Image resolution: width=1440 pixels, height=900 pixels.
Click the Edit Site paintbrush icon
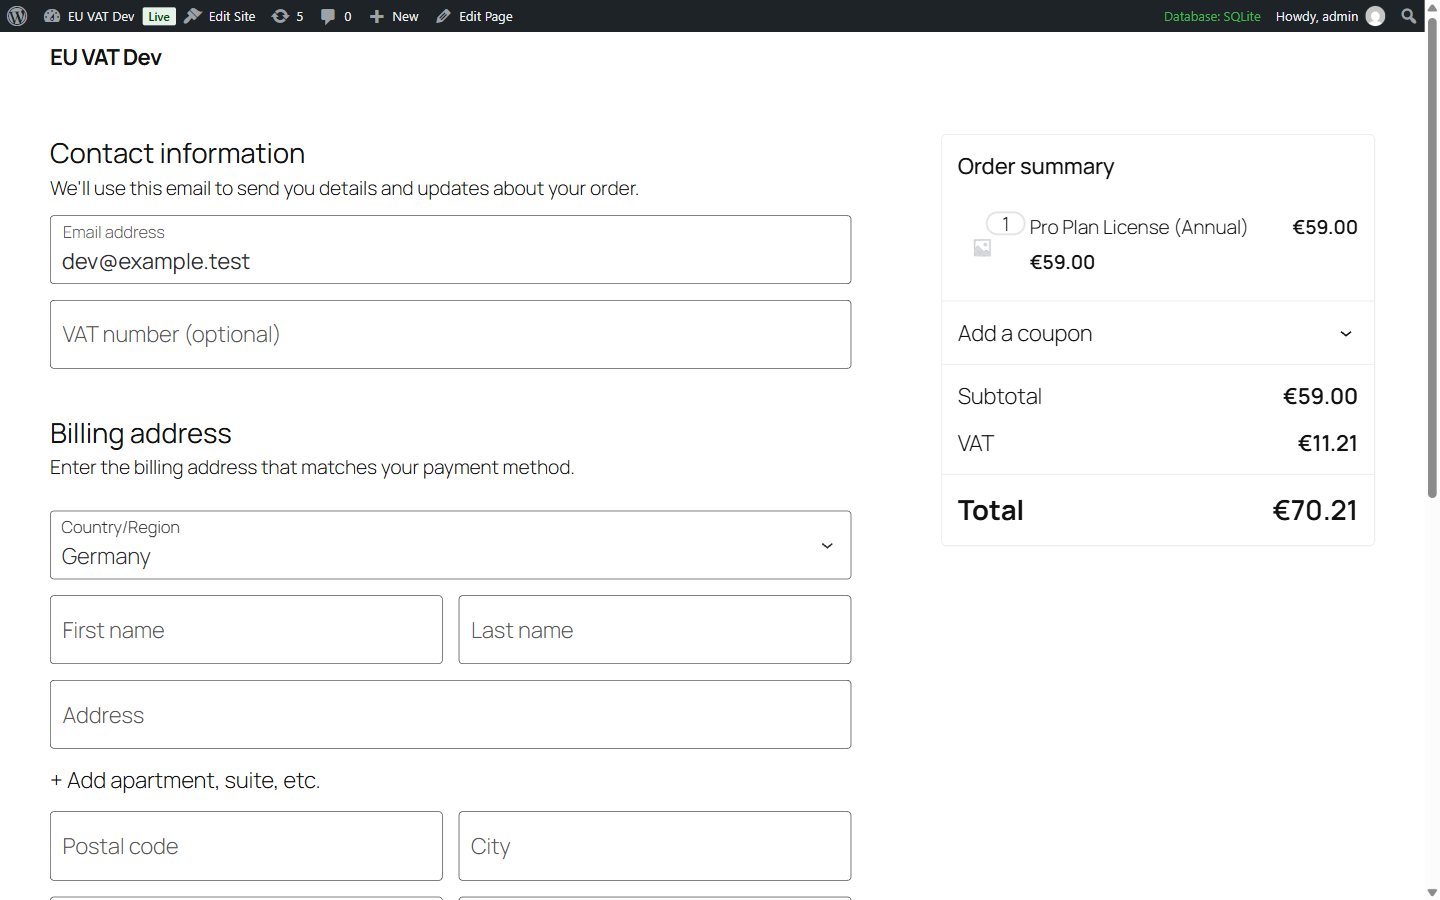(193, 16)
